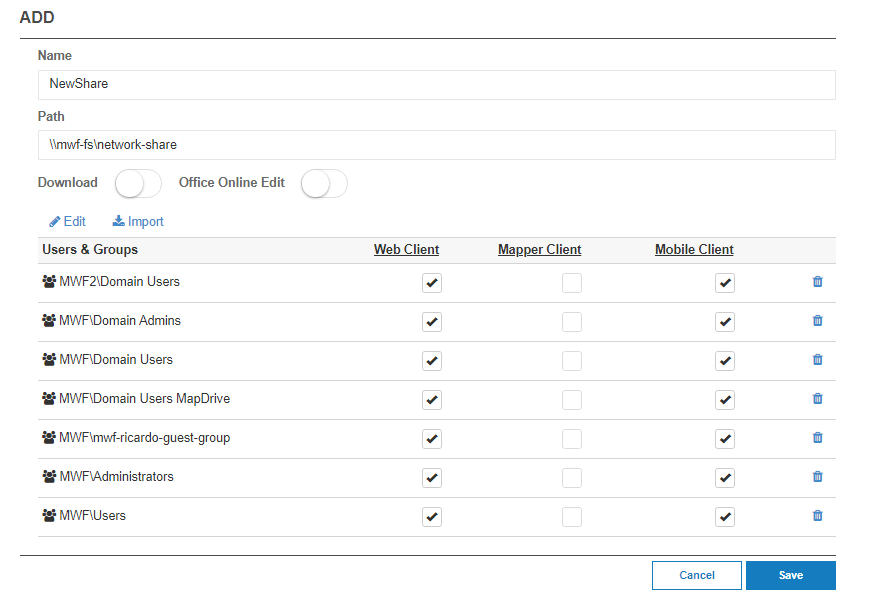This screenshot has height=608, width=878.
Task: Remove MWF\Domain Users with trash icon
Action: pyautogui.click(x=817, y=360)
